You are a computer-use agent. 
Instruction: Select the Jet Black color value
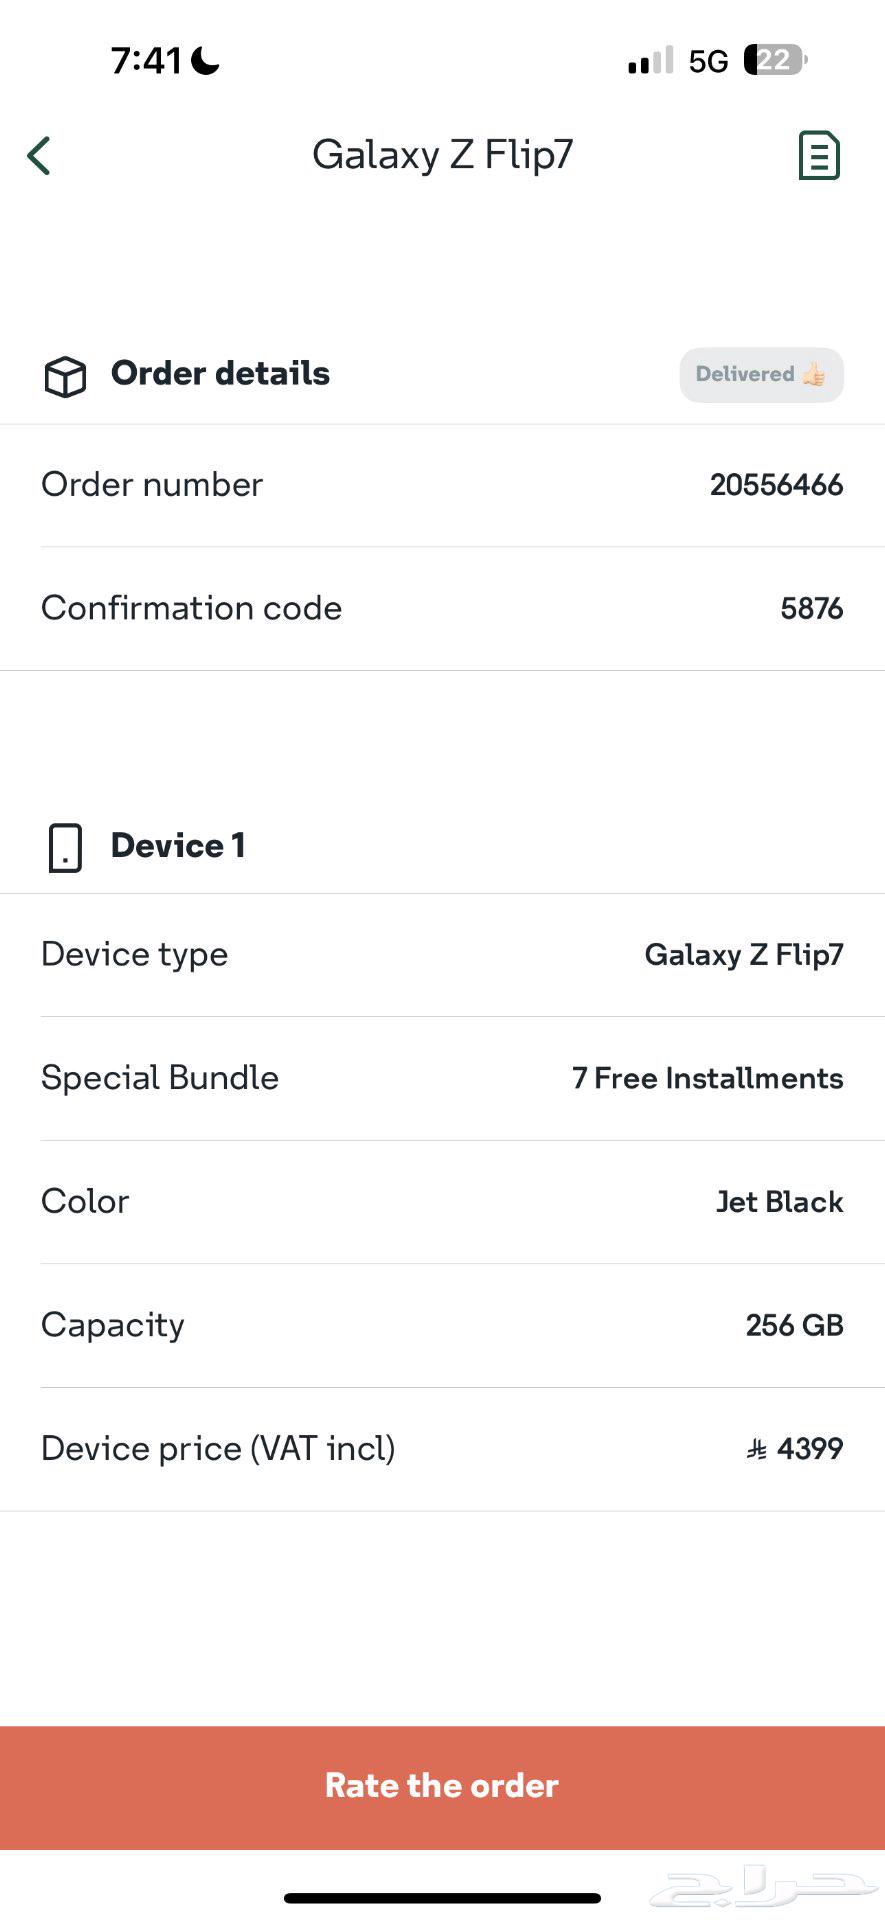coord(779,1201)
